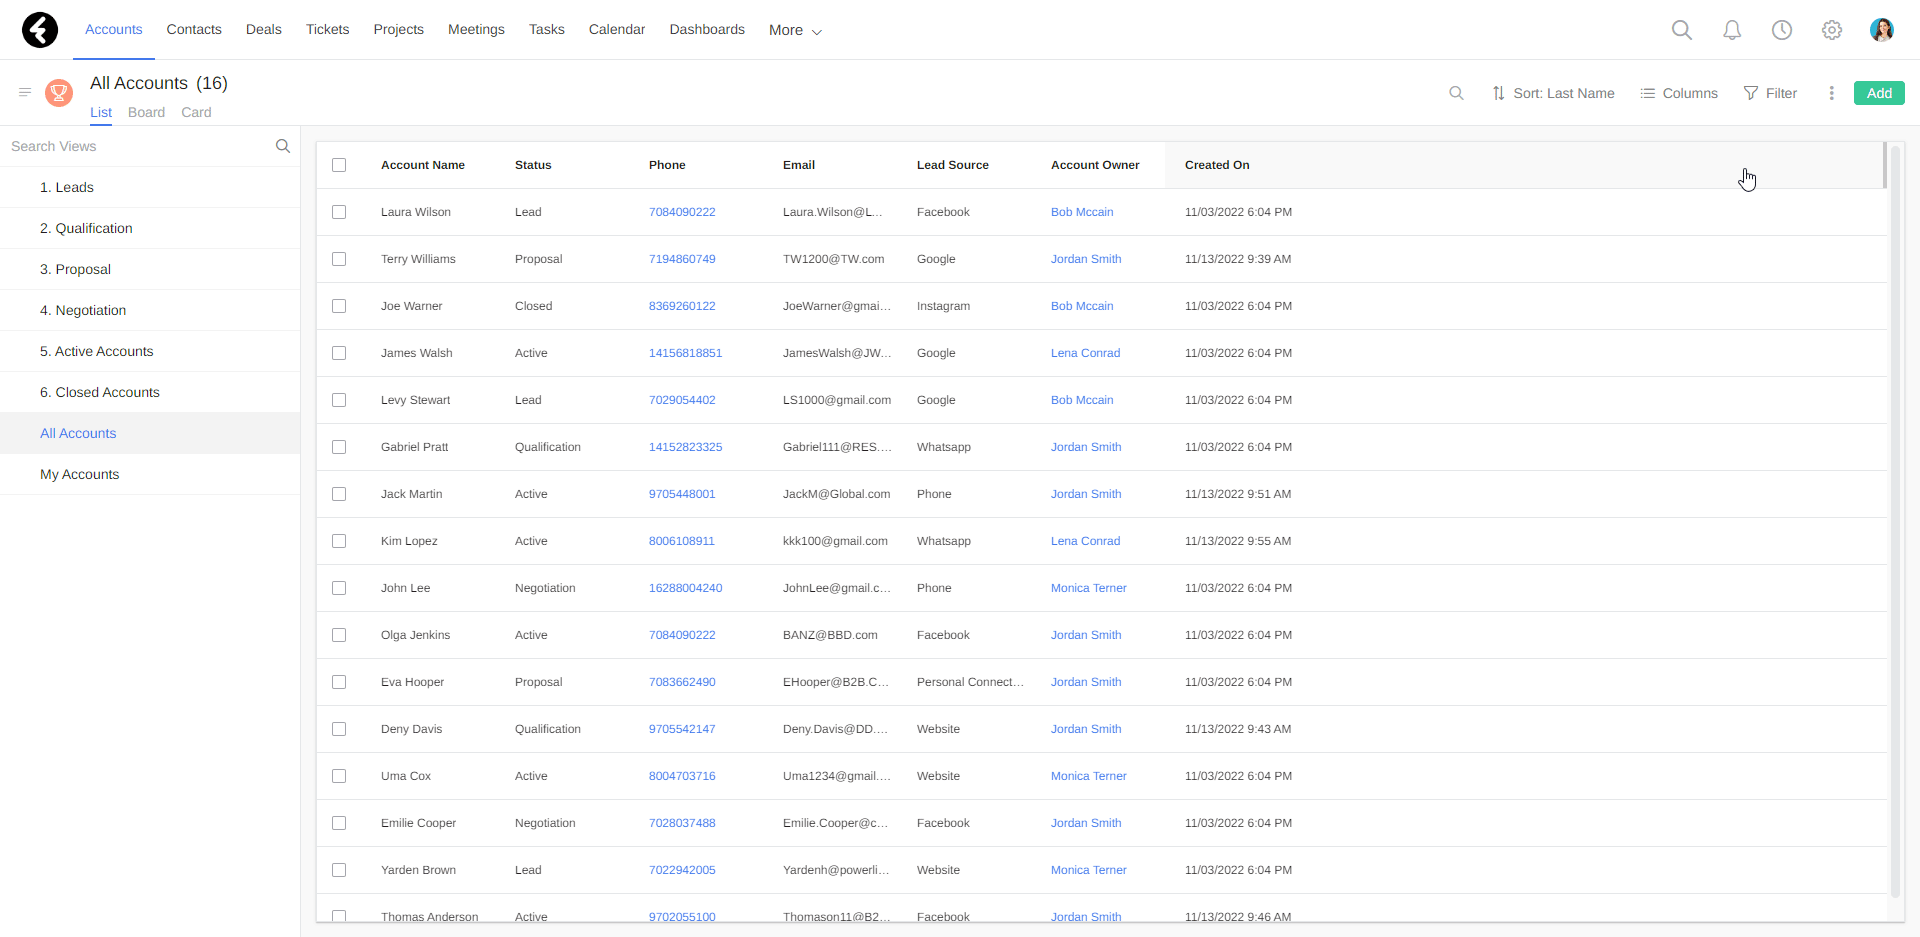This screenshot has width=1920, height=937.
Task: Open Filter panel
Action: pyautogui.click(x=1770, y=93)
